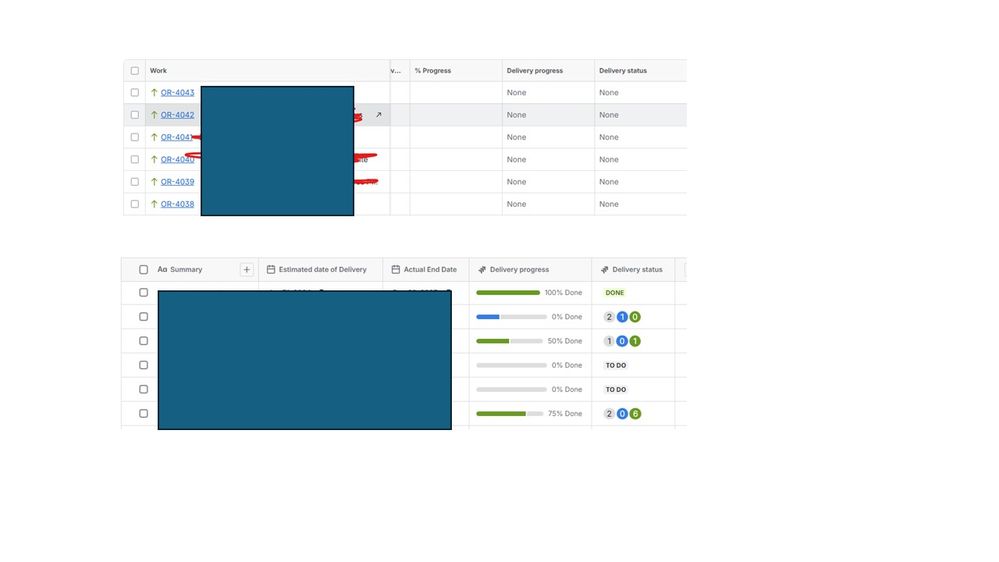Click the truncated 'v...' column header
Screen dimensions: 999x562
click(399, 71)
